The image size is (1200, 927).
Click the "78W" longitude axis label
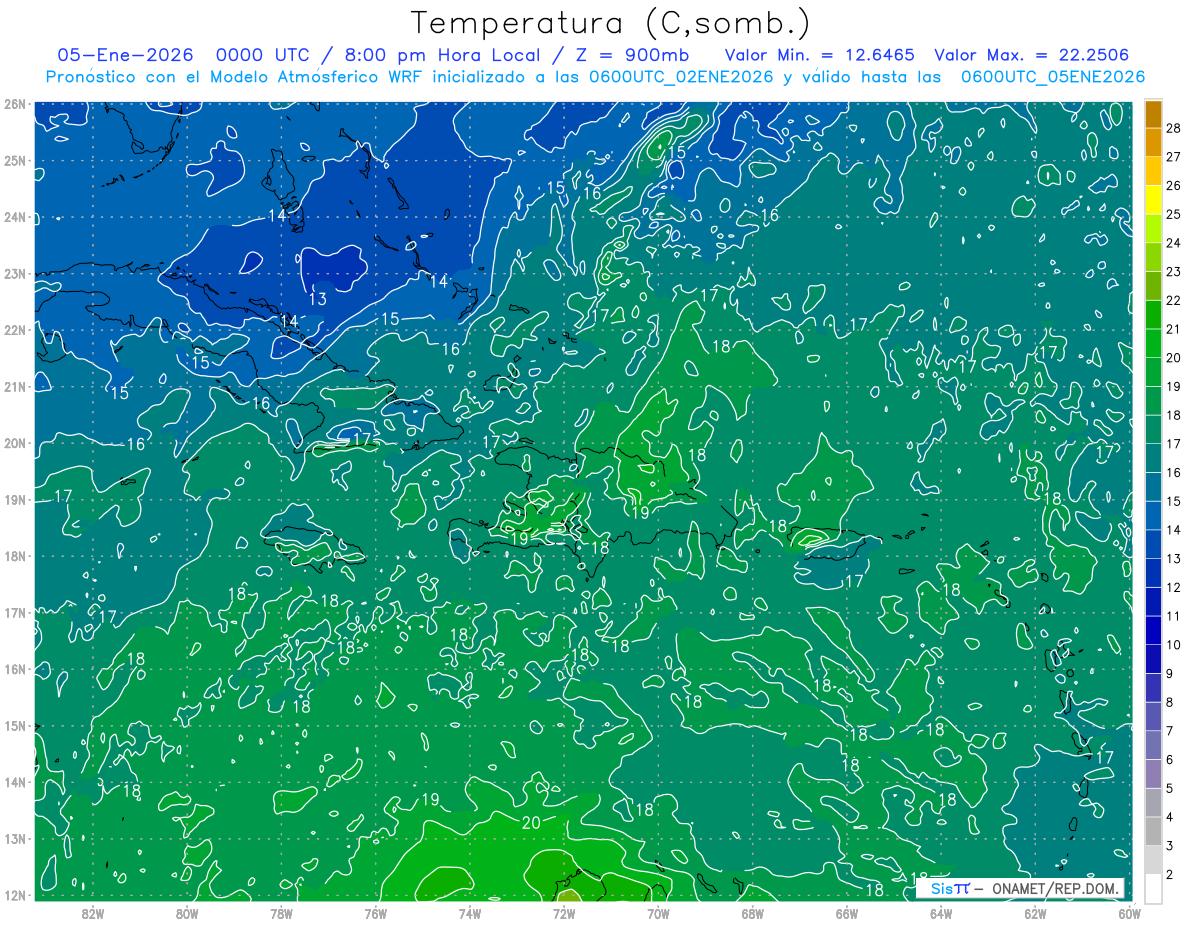pos(281,912)
